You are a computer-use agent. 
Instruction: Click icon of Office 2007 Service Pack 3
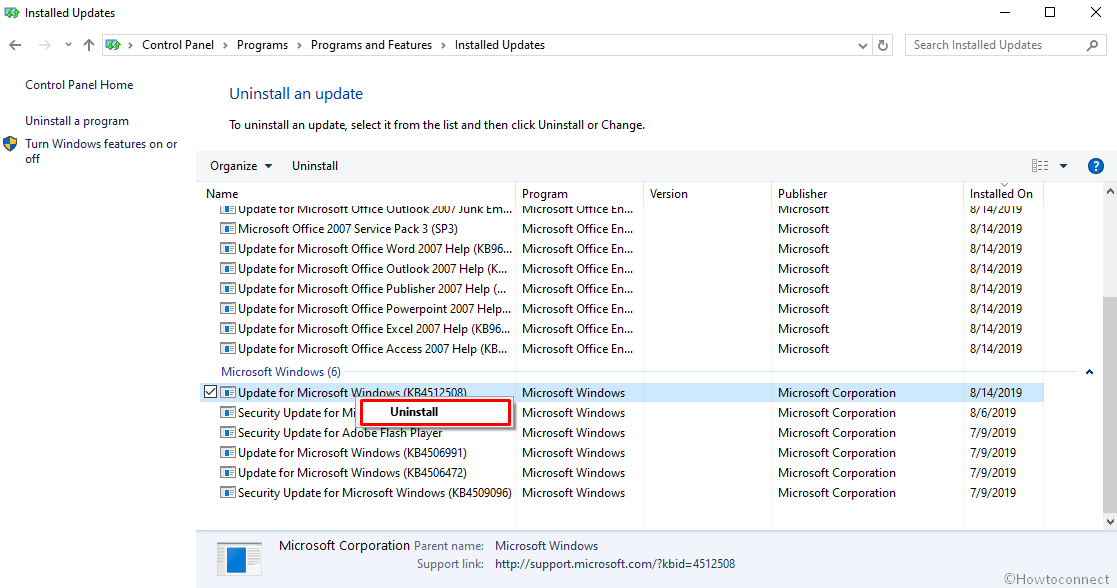point(228,229)
